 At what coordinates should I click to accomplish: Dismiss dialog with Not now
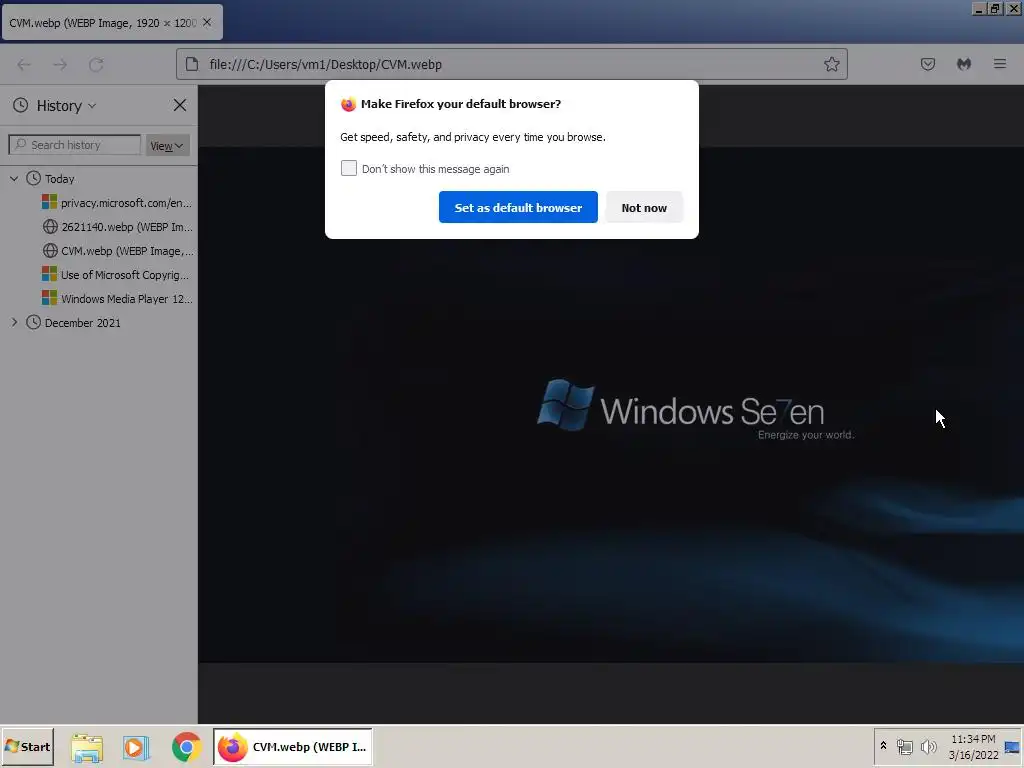[644, 207]
